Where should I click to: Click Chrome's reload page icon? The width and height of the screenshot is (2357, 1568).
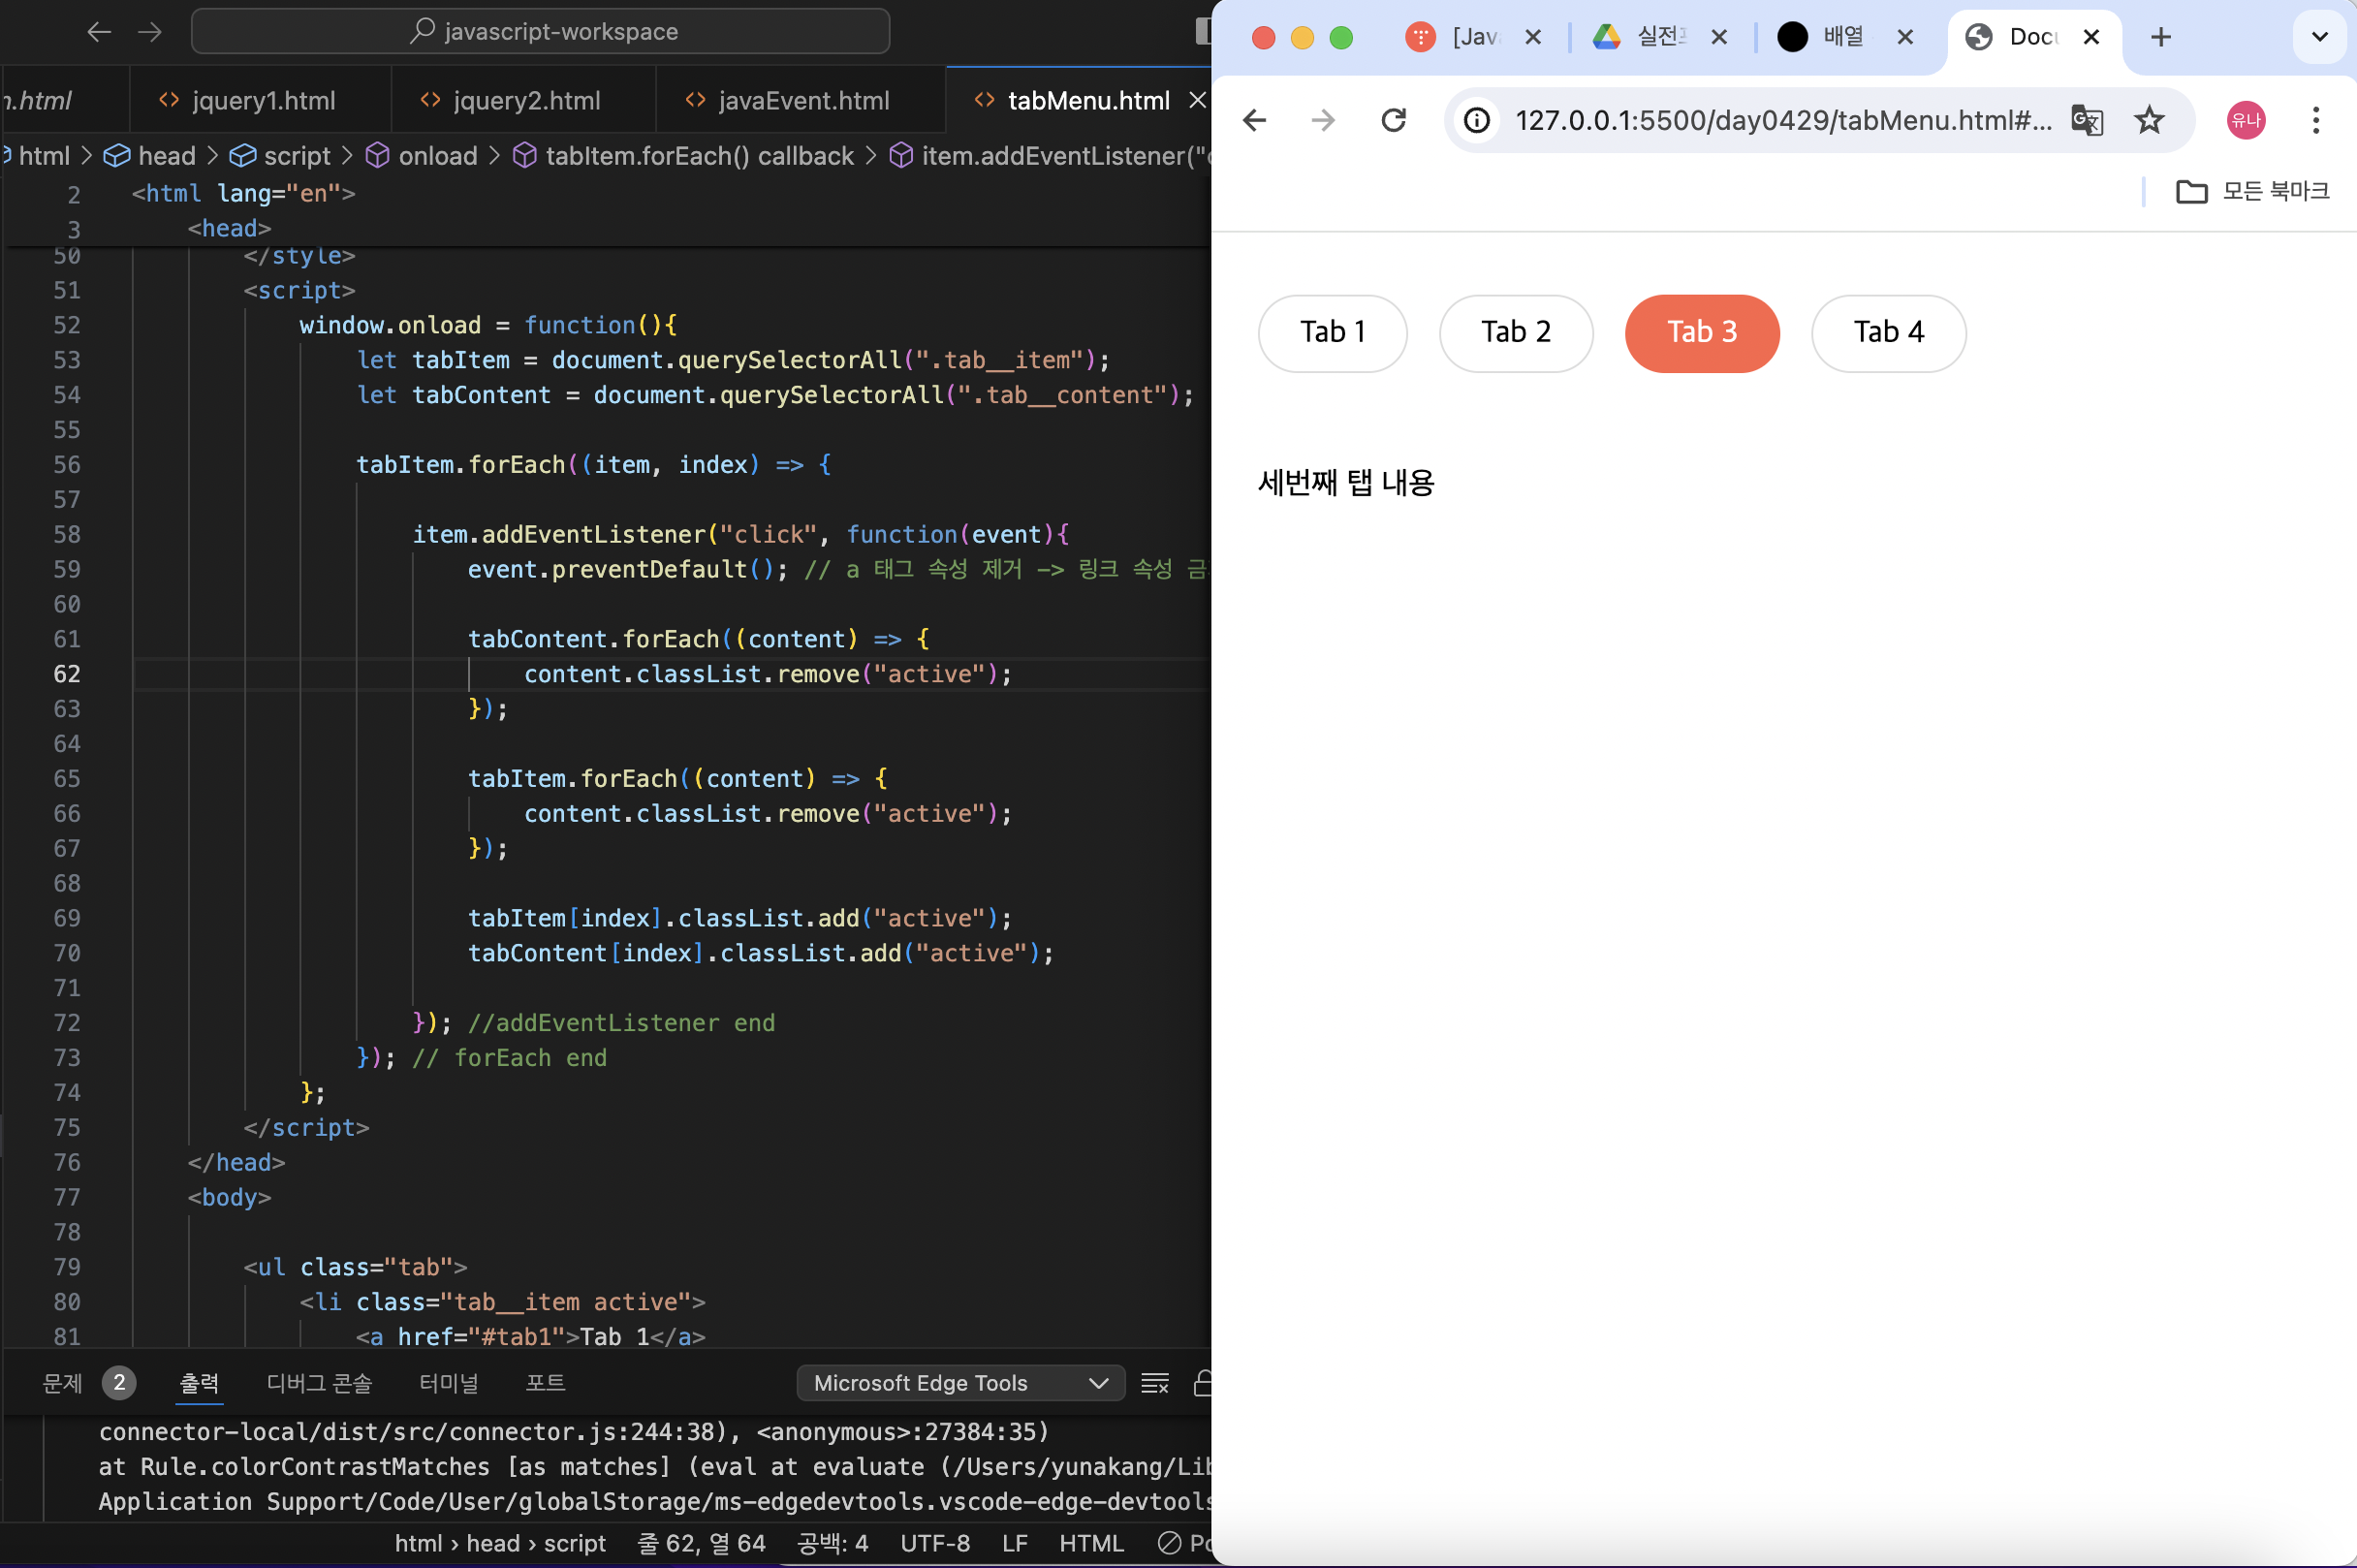pyautogui.click(x=1393, y=121)
